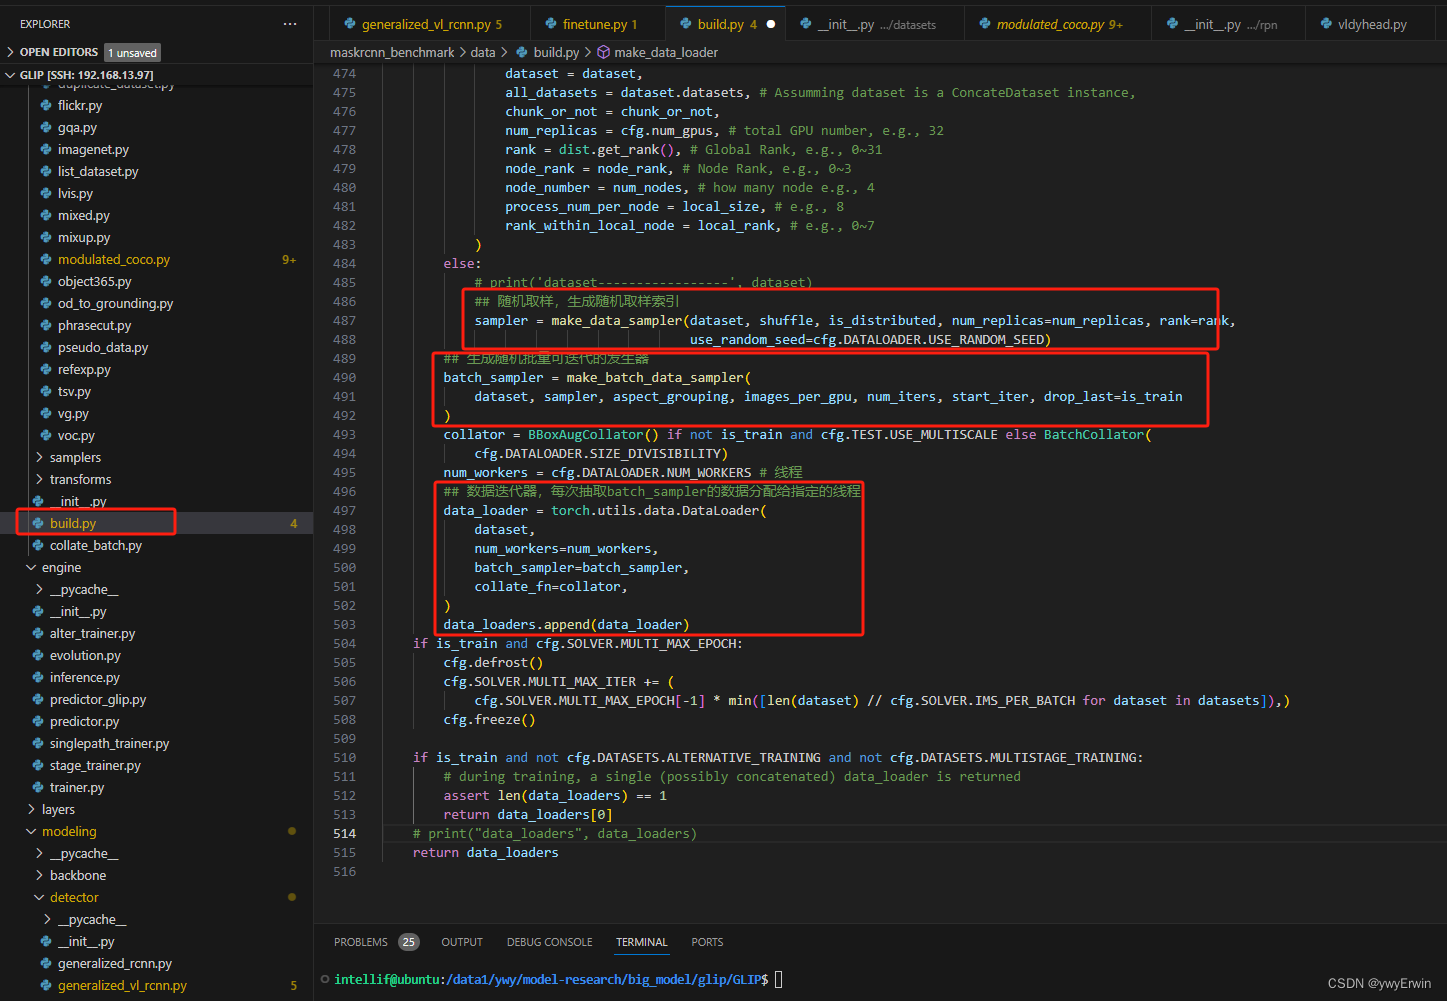Open pseudo_data.py file

point(156,347)
